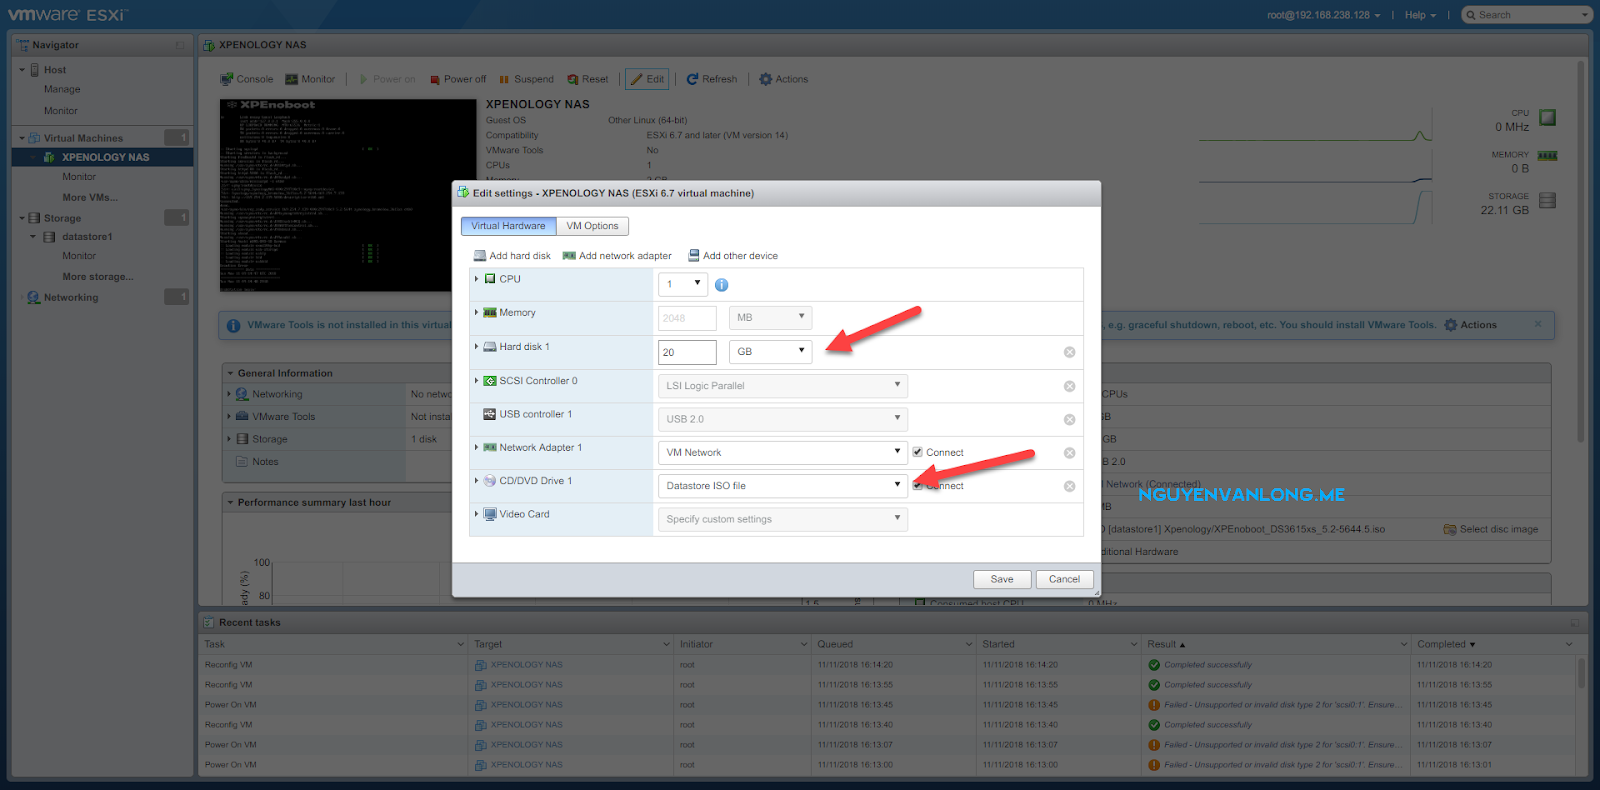Open the root@192.168.238.128 user menu
This screenshot has width=1600, height=790.
point(1323,15)
